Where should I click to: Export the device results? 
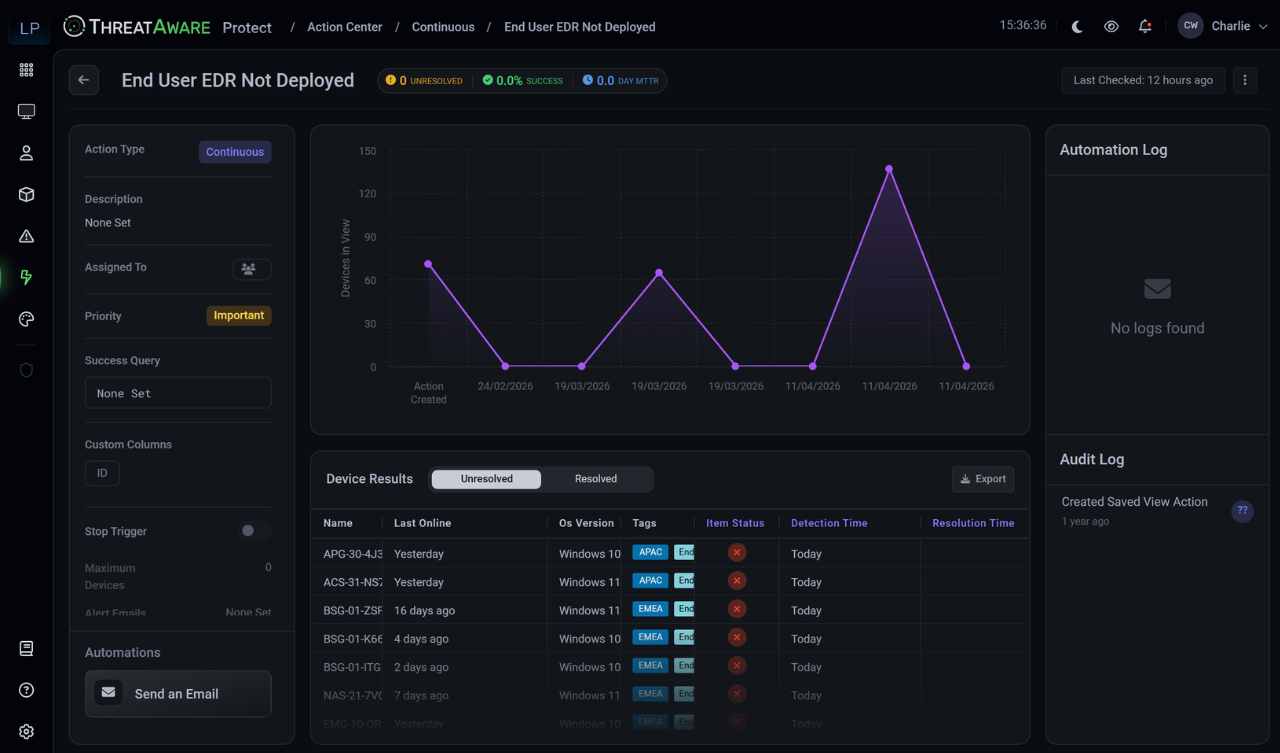(983, 479)
